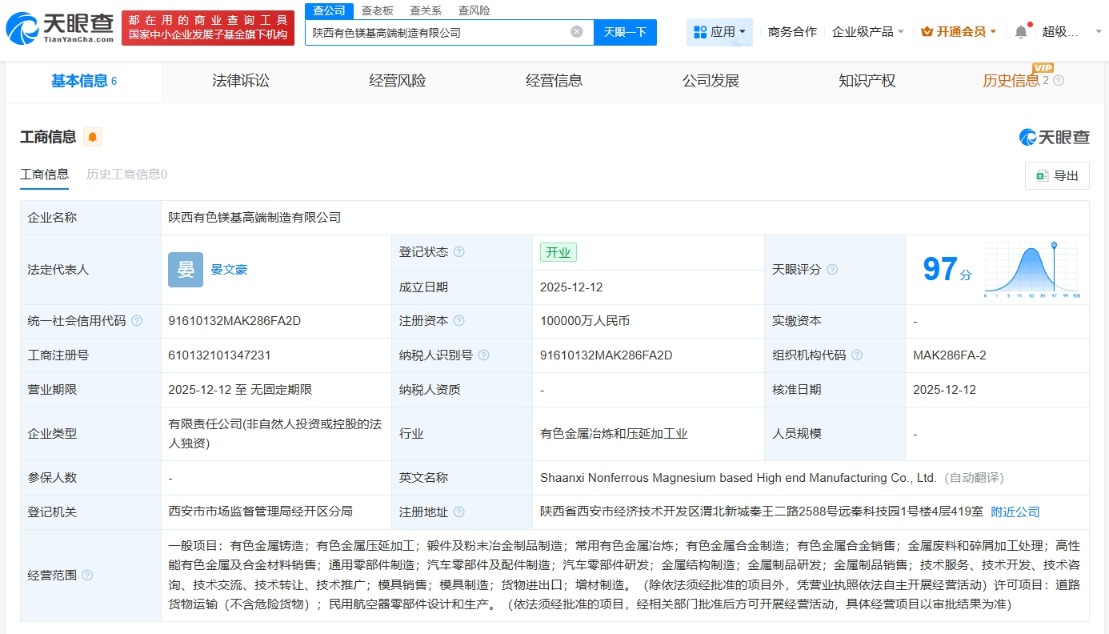Open the 附近公司 link
The image size is (1109, 634).
tap(1015, 512)
